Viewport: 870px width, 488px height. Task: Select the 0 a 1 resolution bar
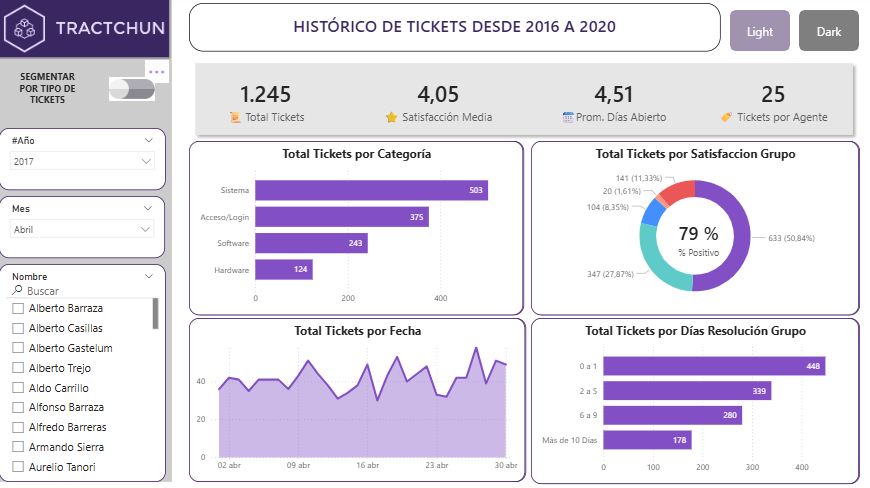tap(714, 366)
